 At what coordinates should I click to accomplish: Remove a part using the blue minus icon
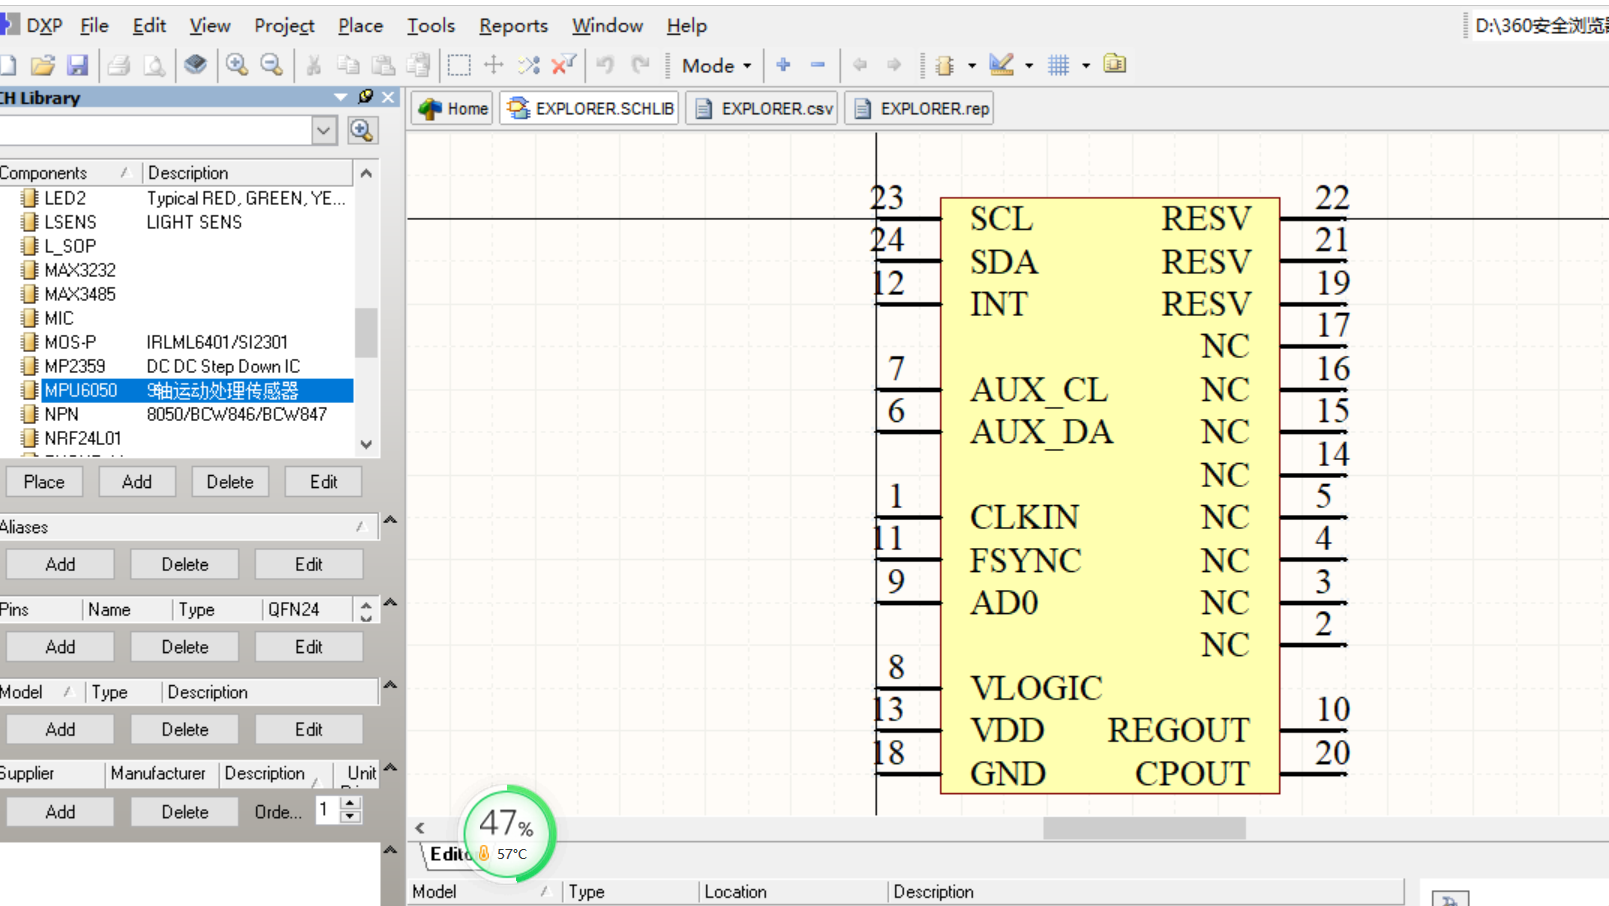click(818, 65)
